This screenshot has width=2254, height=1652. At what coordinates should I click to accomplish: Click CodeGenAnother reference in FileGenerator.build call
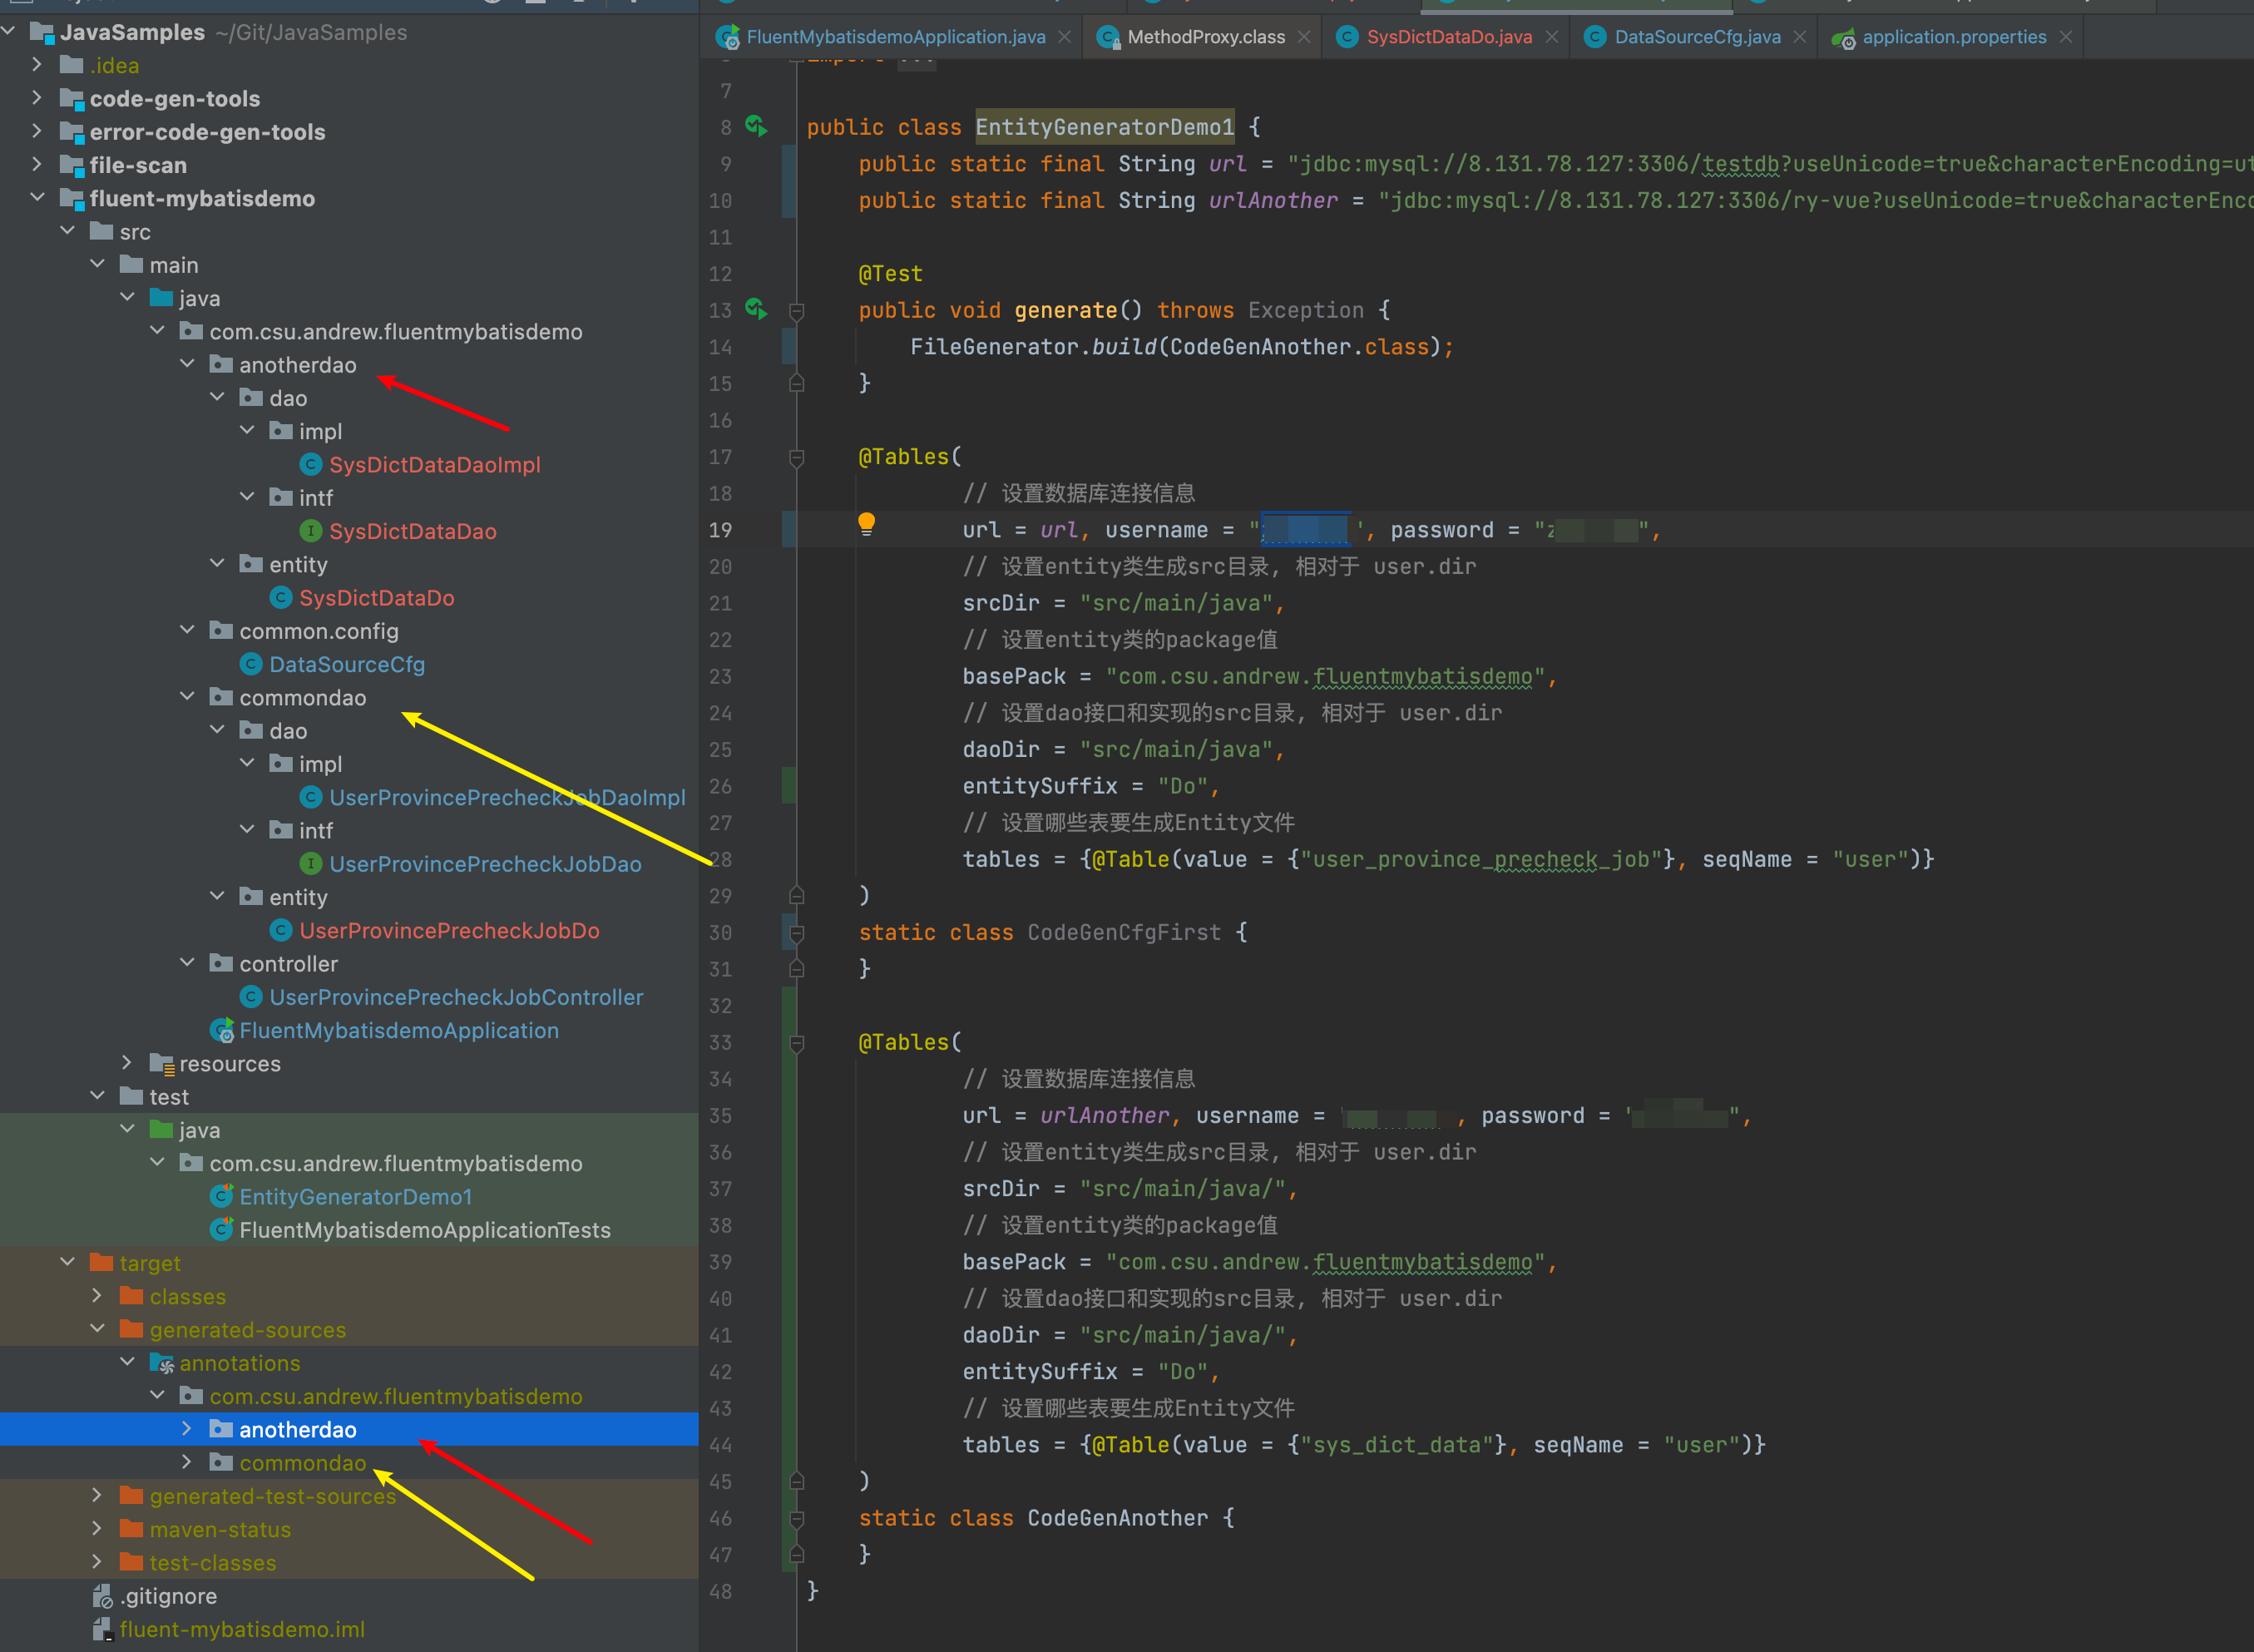click(x=1260, y=347)
